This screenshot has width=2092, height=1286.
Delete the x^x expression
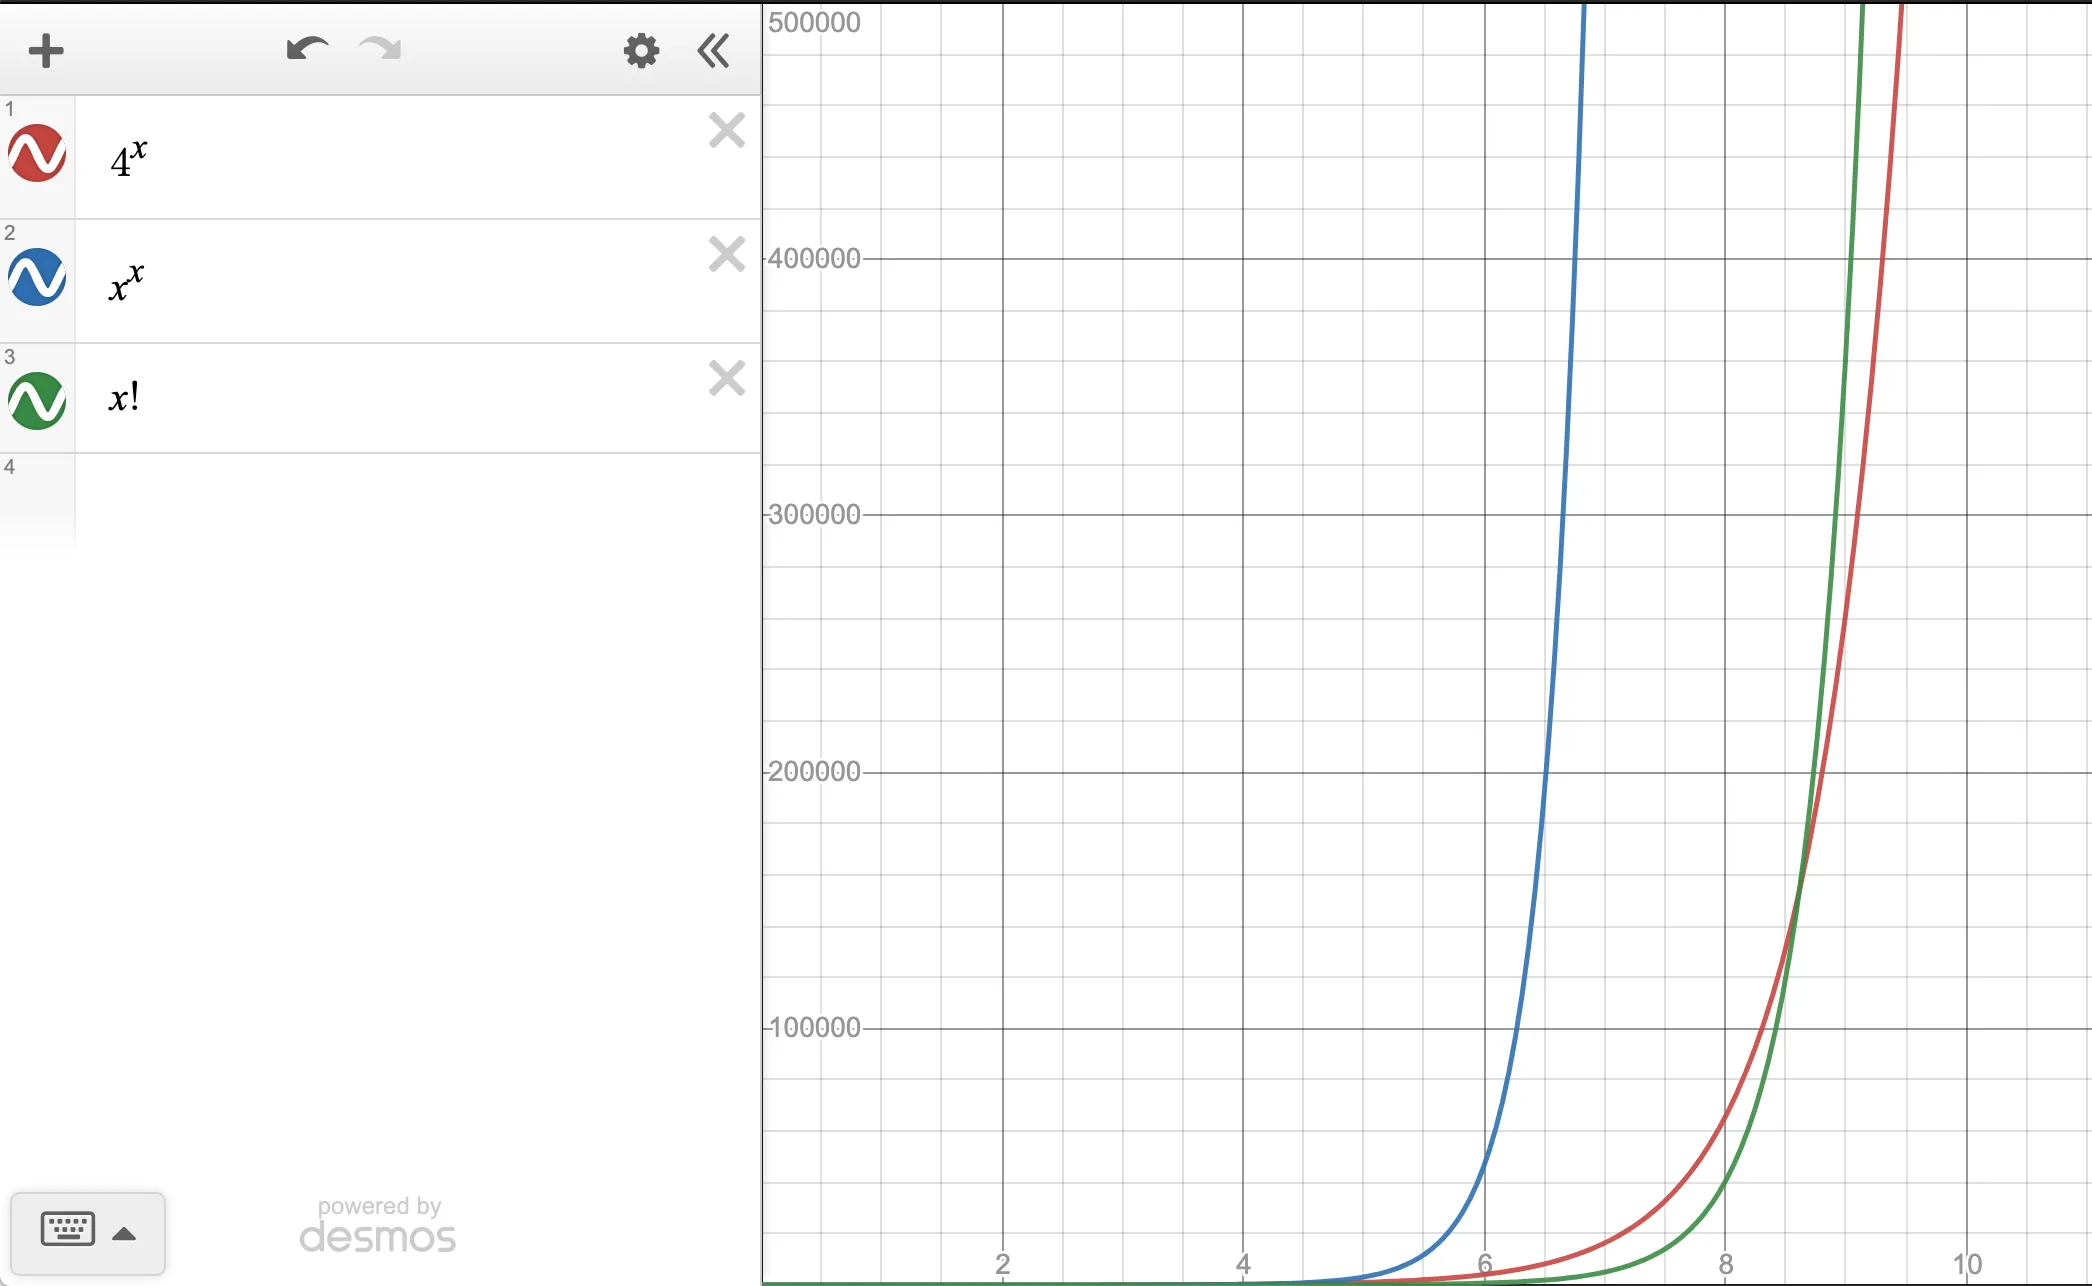click(x=727, y=254)
